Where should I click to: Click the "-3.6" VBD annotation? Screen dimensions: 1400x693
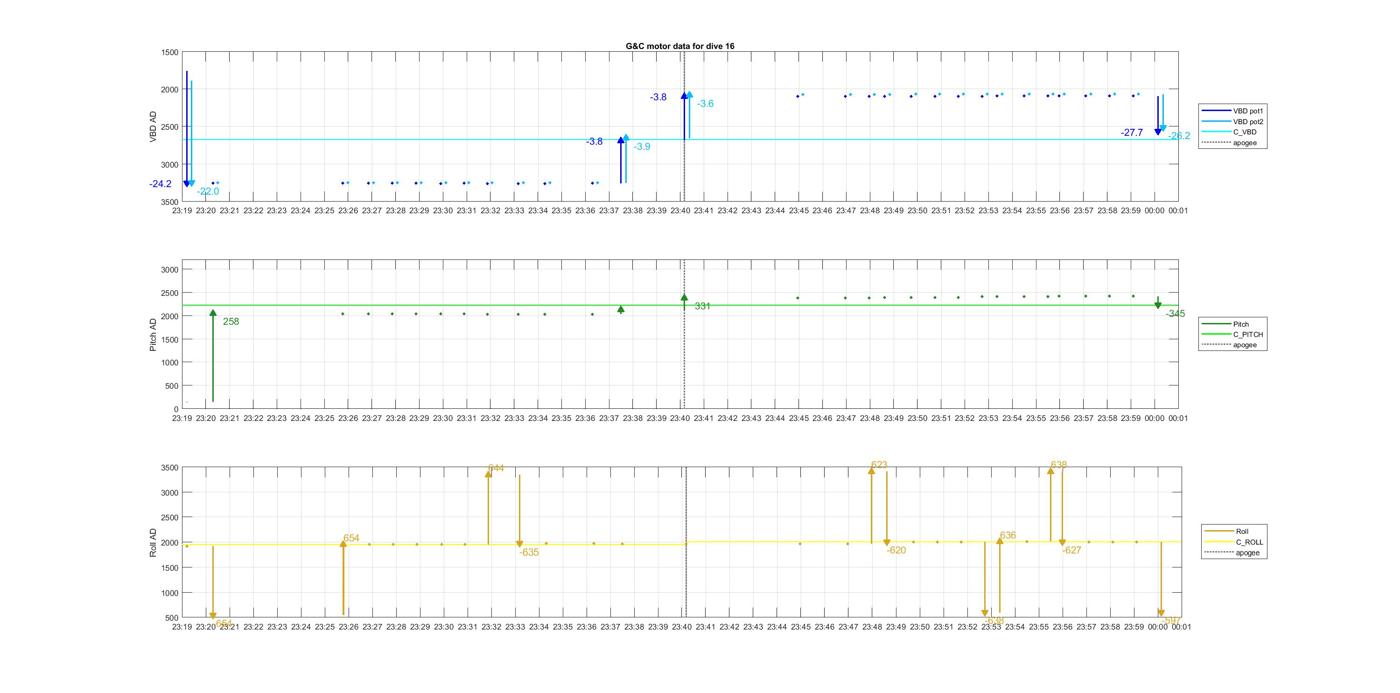(705, 104)
